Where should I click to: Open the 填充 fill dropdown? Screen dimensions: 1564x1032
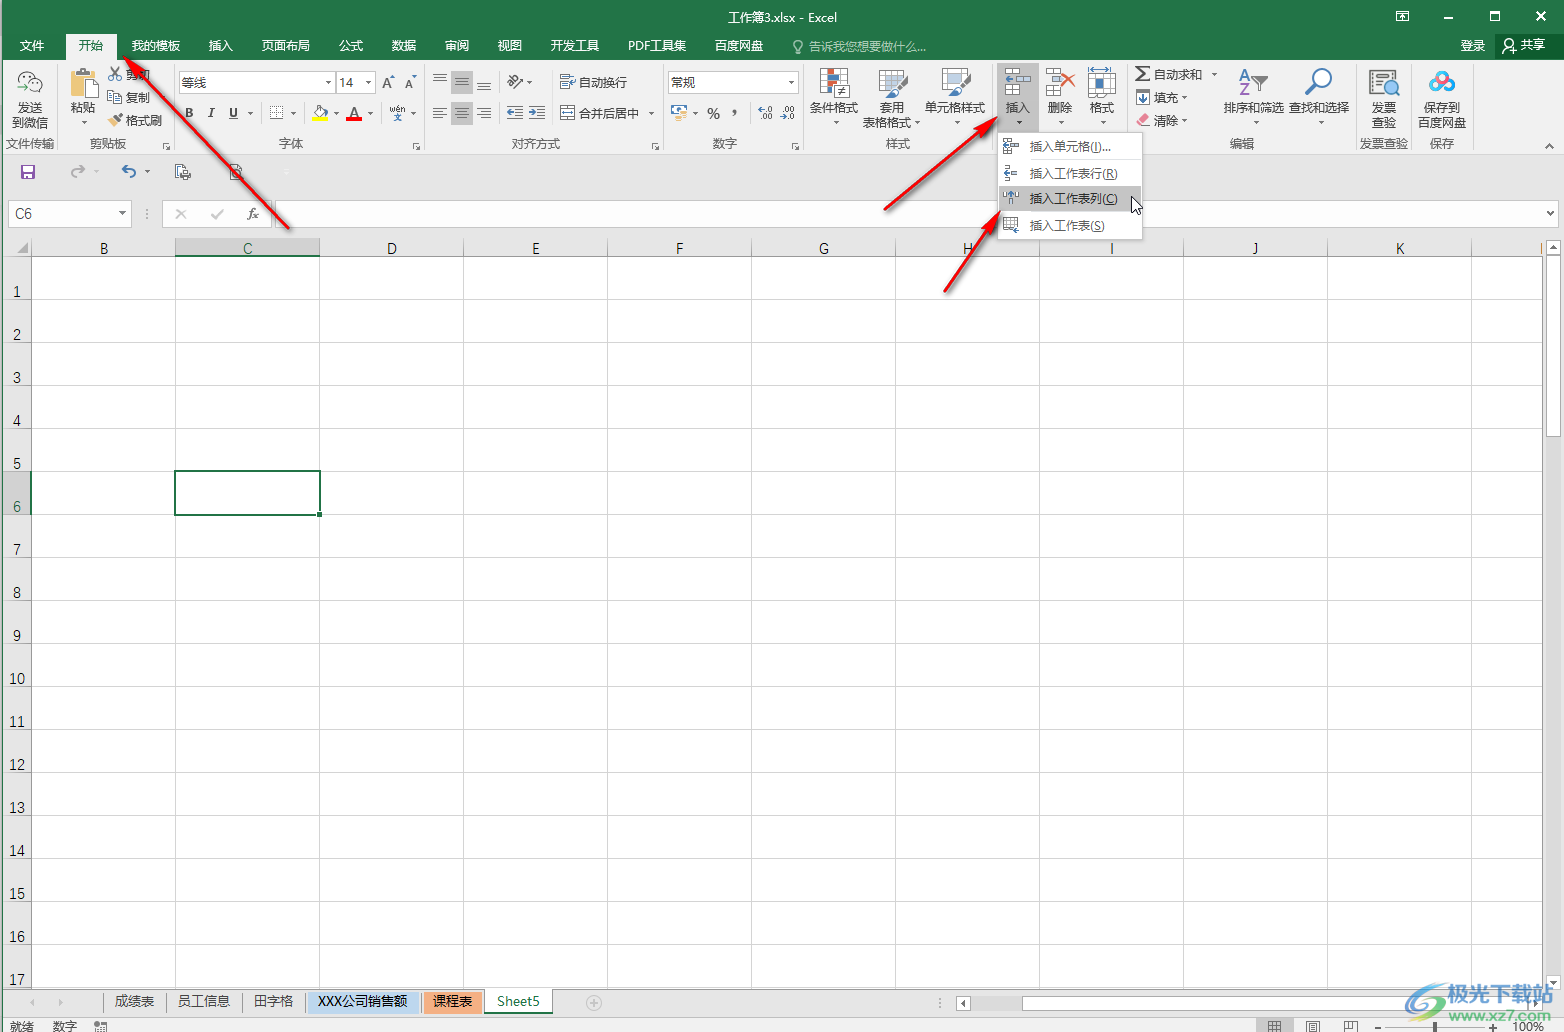pos(1161,97)
